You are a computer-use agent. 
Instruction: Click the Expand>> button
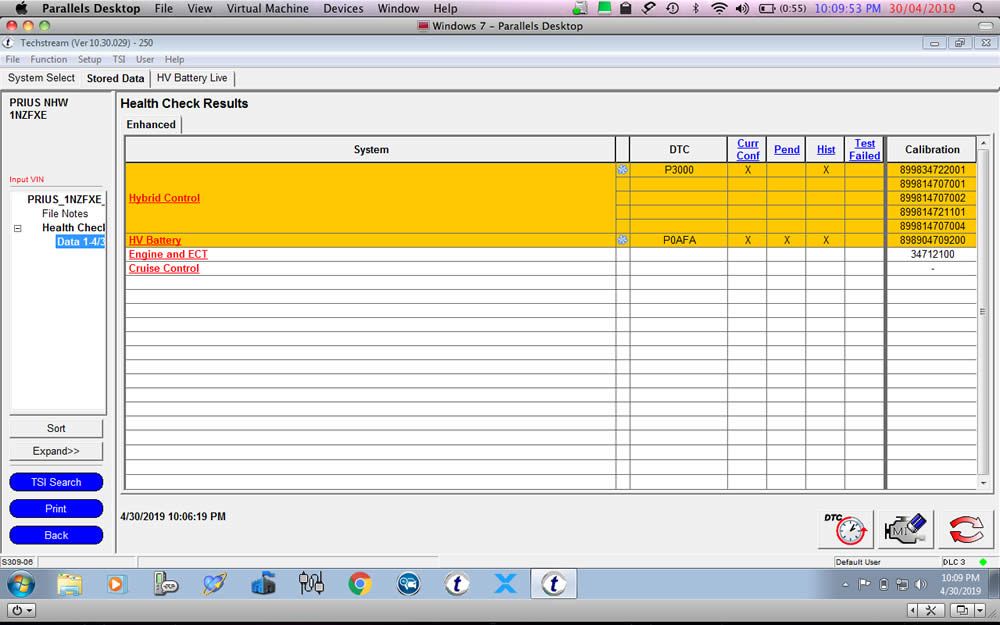(x=56, y=451)
